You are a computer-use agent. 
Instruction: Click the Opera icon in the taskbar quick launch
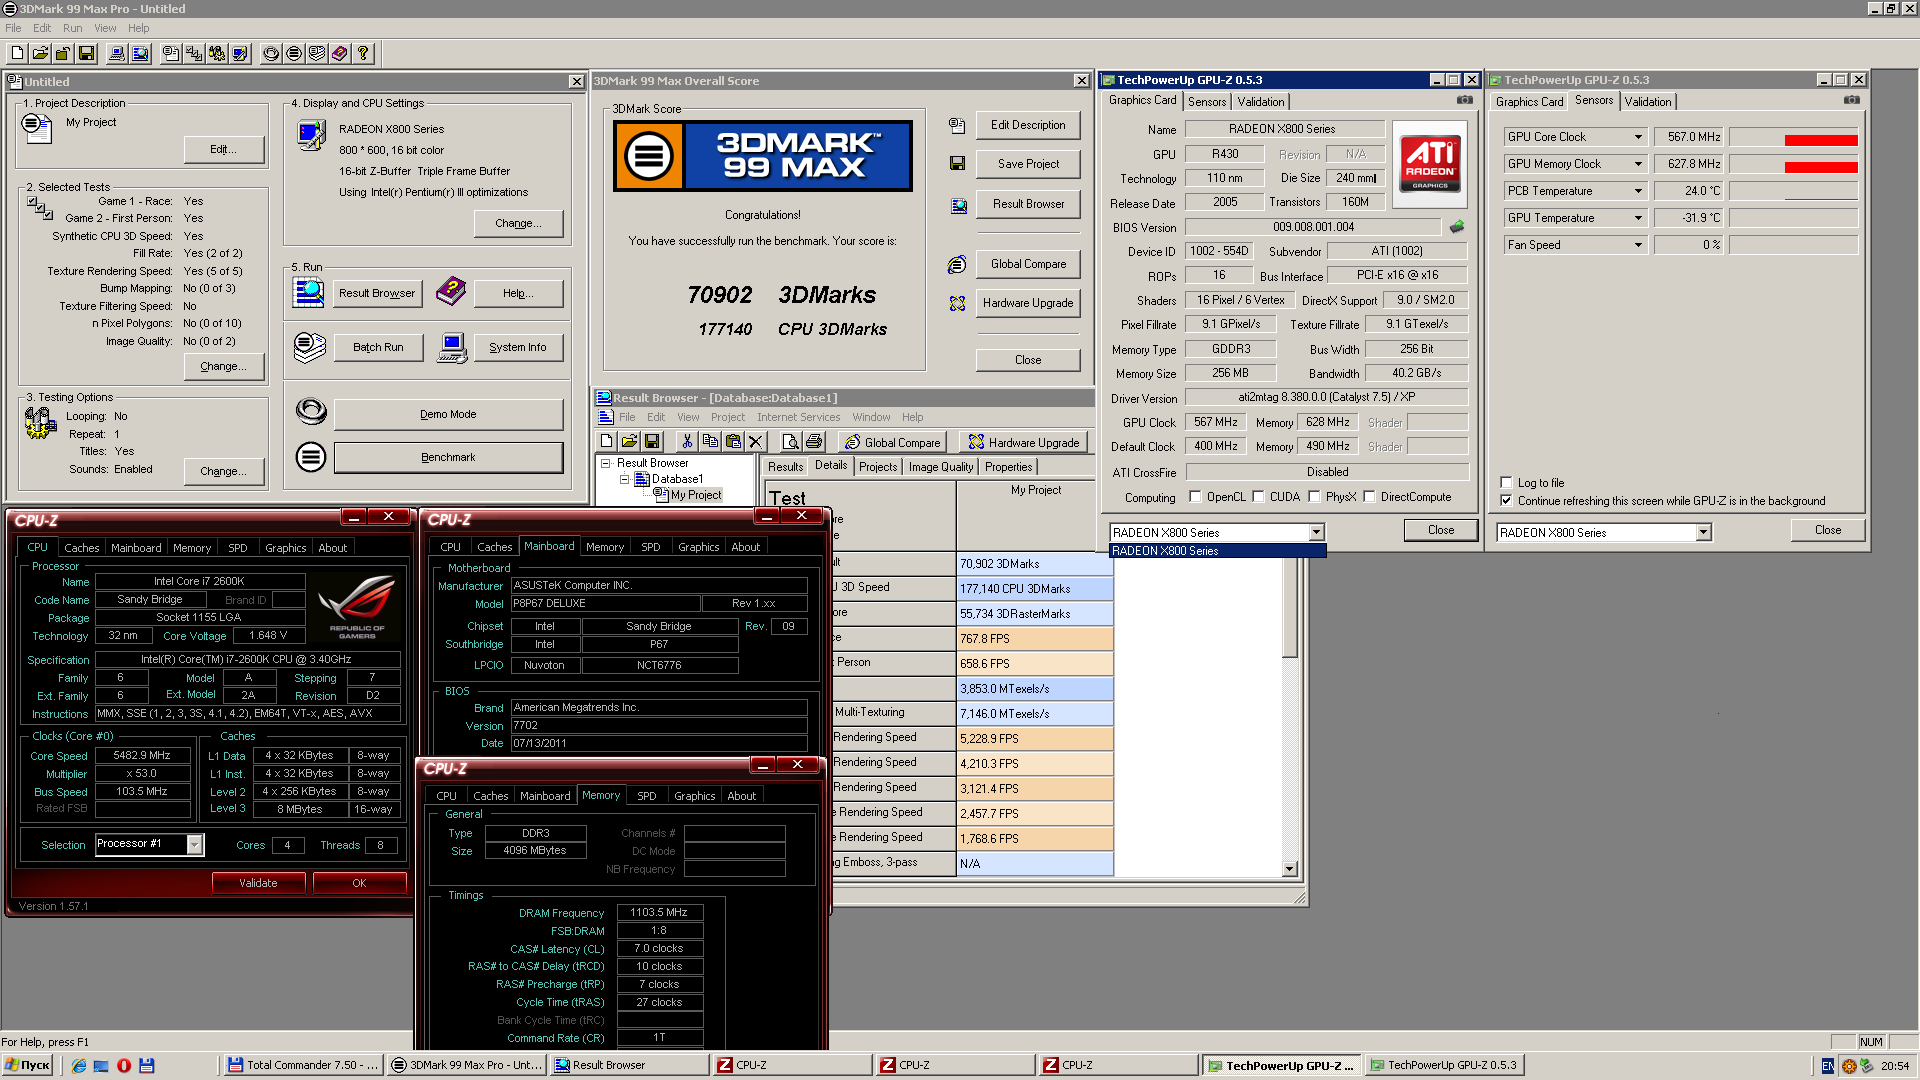(124, 1066)
